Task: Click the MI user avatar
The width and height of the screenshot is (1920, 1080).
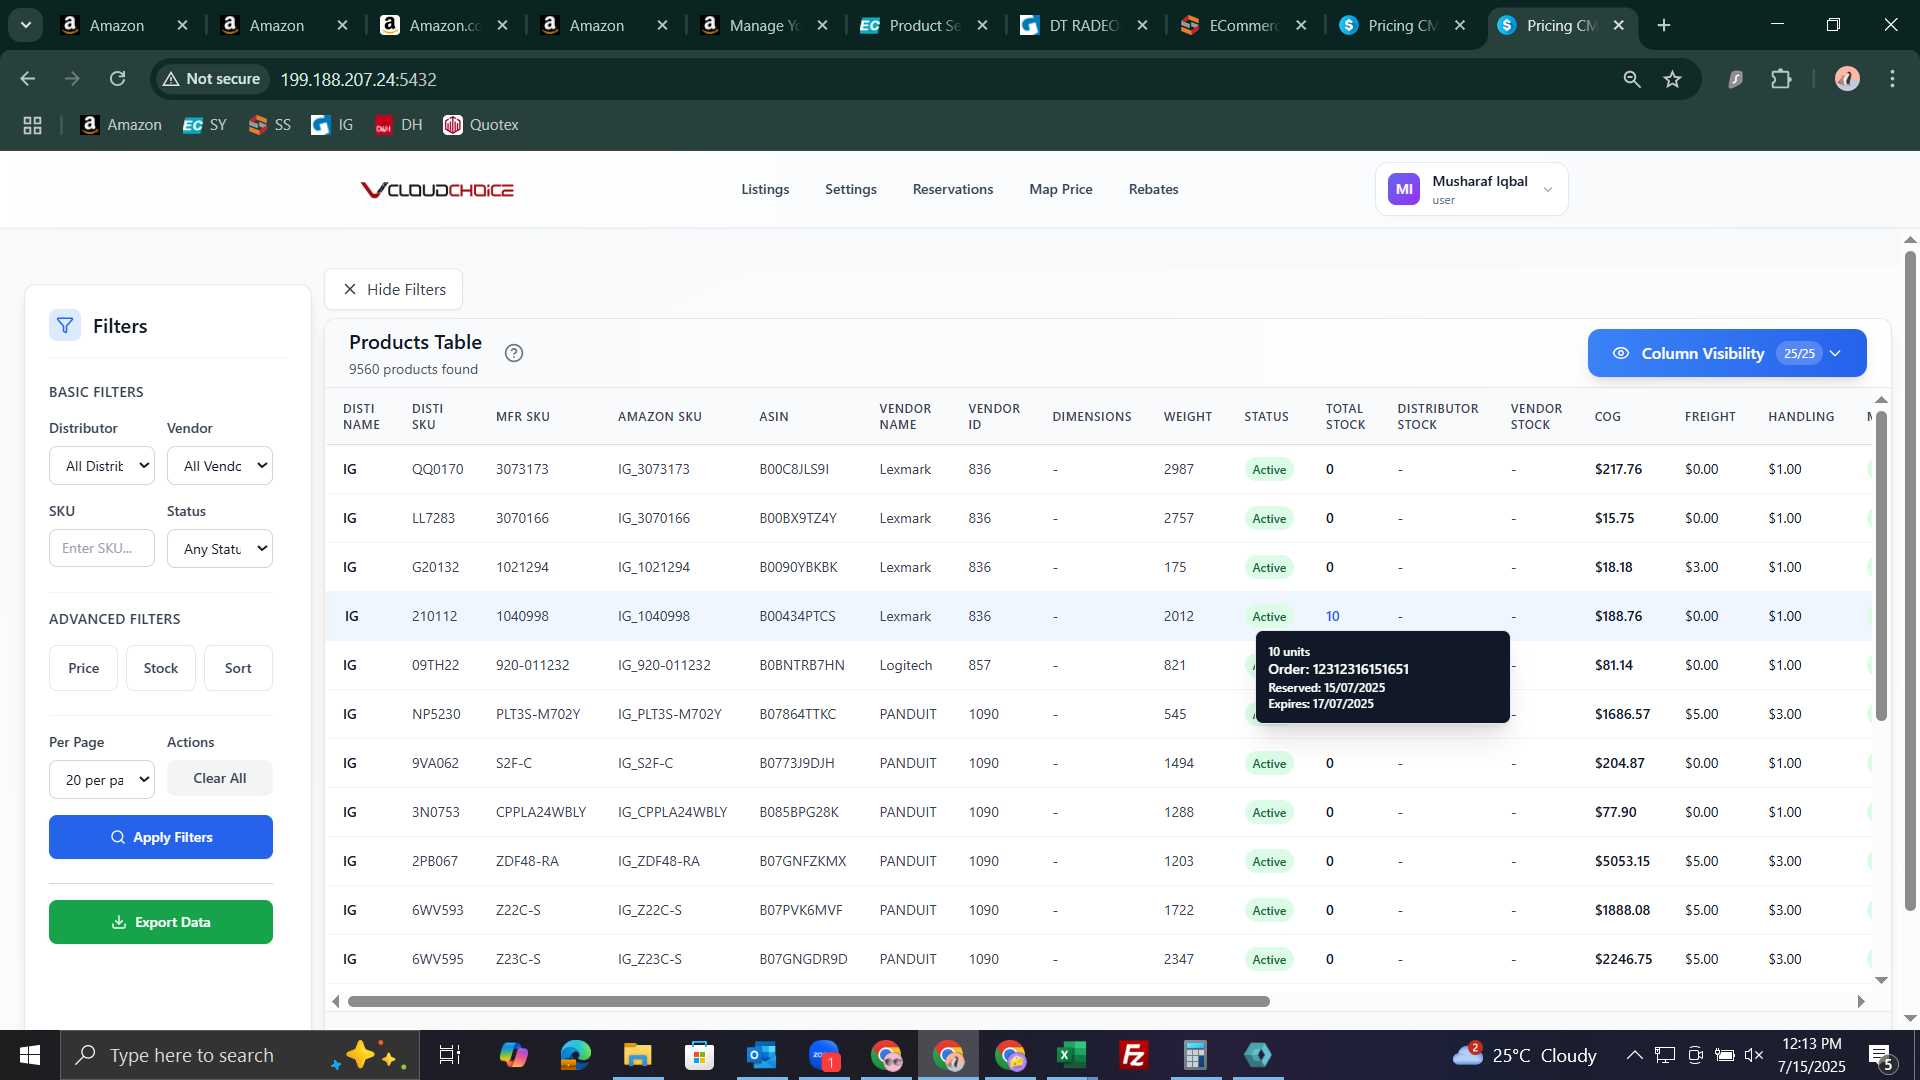Action: [x=1404, y=189]
